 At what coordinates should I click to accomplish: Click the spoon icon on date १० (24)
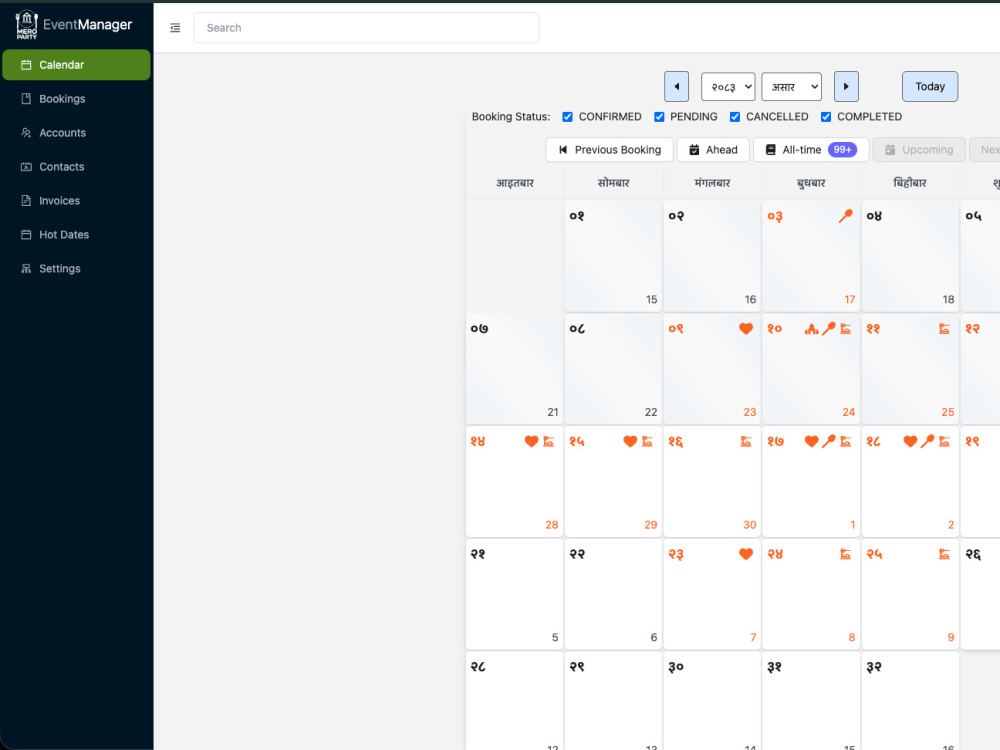828,328
